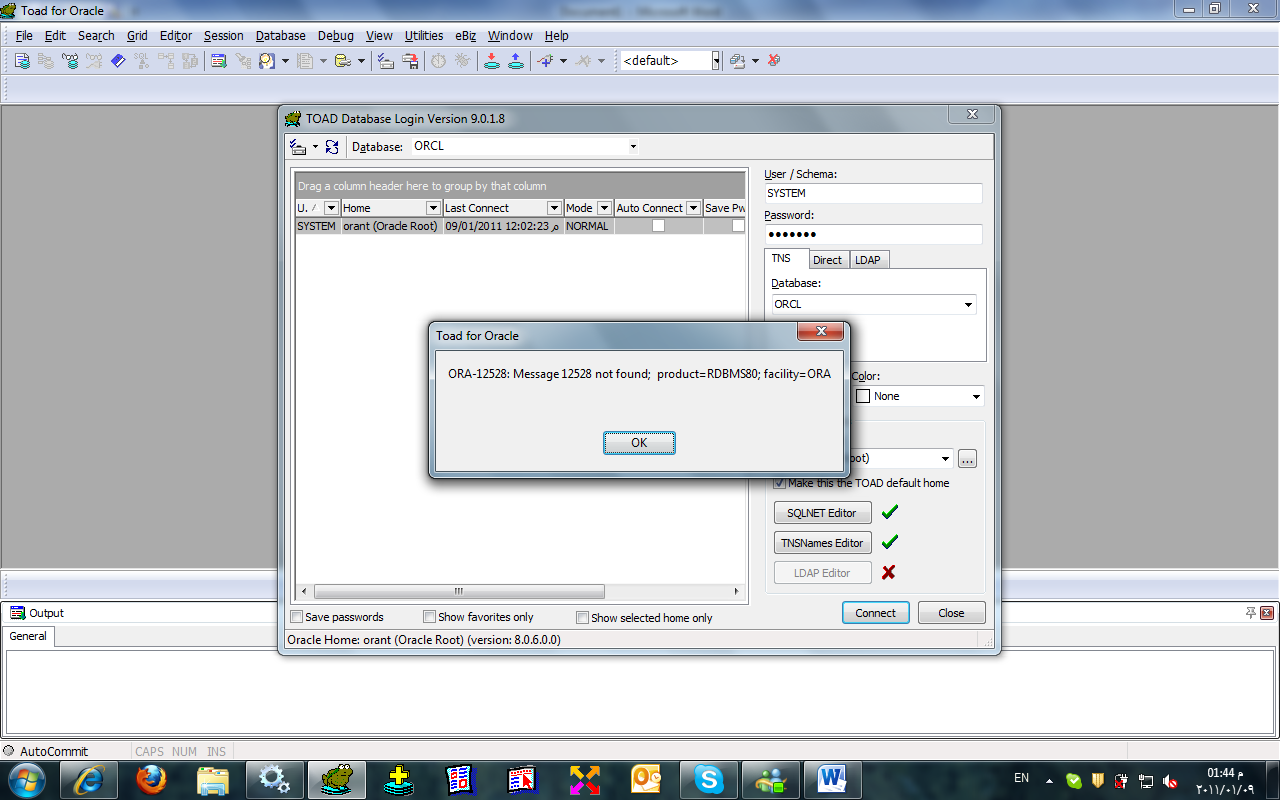Click the commit icon with green down arrow
The height and width of the screenshot is (800, 1280).
click(x=492, y=61)
